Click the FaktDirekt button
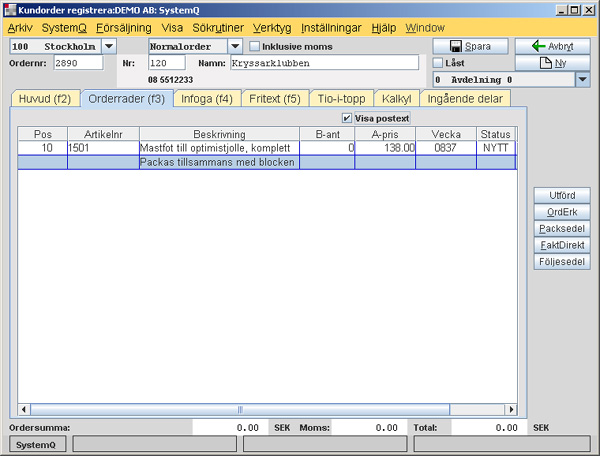This screenshot has height=456, width=600. [x=562, y=245]
